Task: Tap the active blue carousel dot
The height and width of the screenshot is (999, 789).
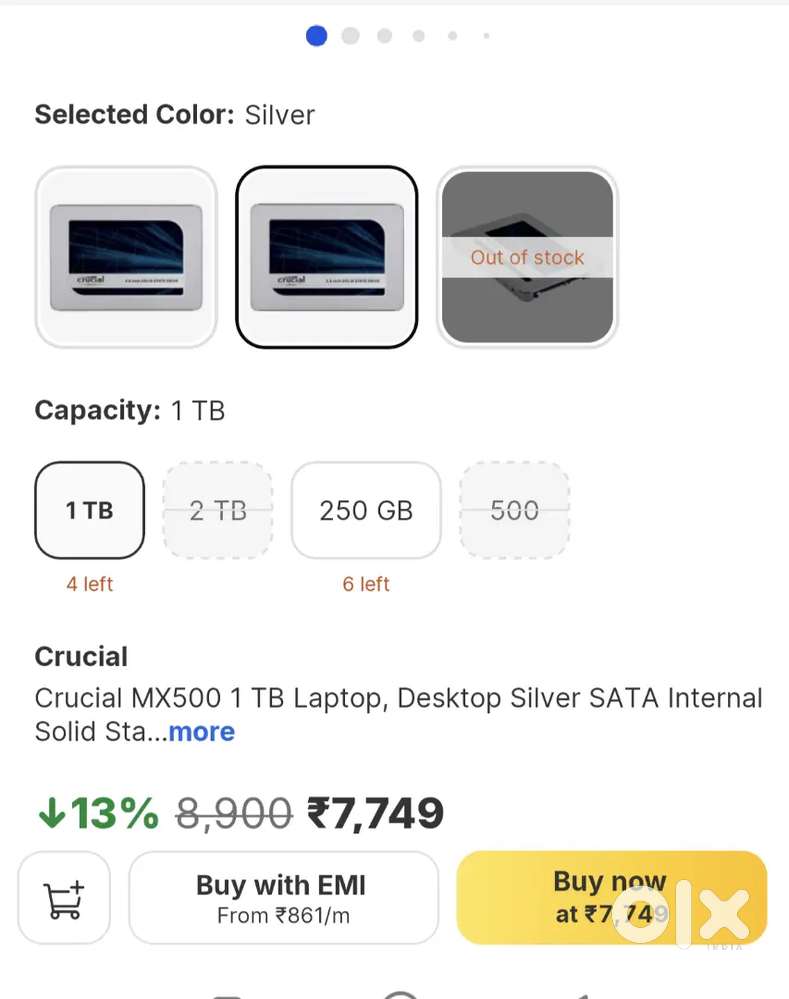Action: coord(316,36)
